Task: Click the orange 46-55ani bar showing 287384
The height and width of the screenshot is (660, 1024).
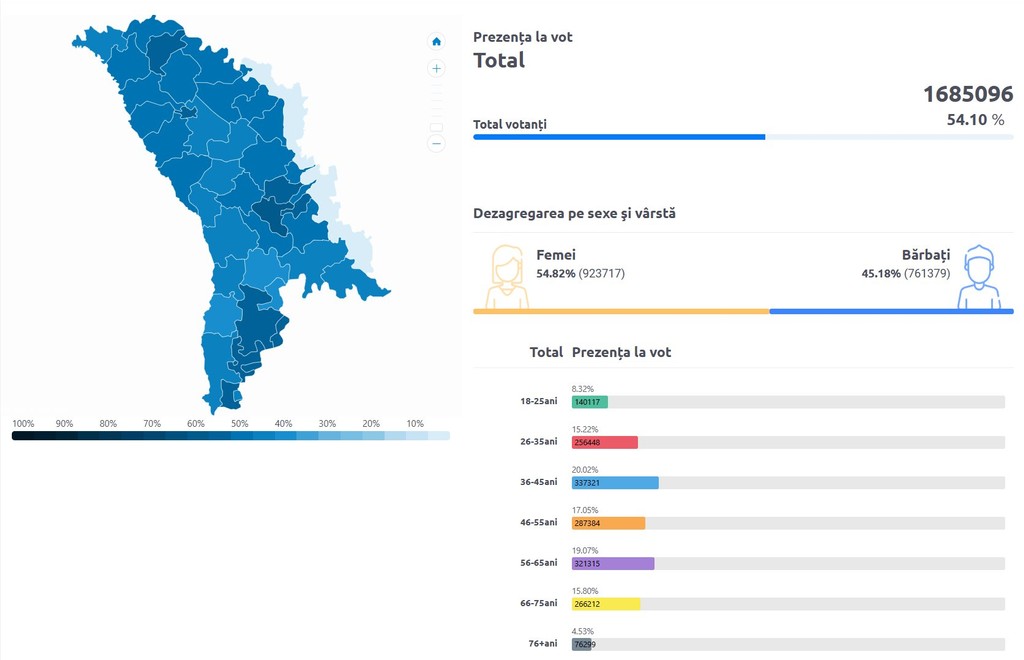Action: [x=609, y=524]
